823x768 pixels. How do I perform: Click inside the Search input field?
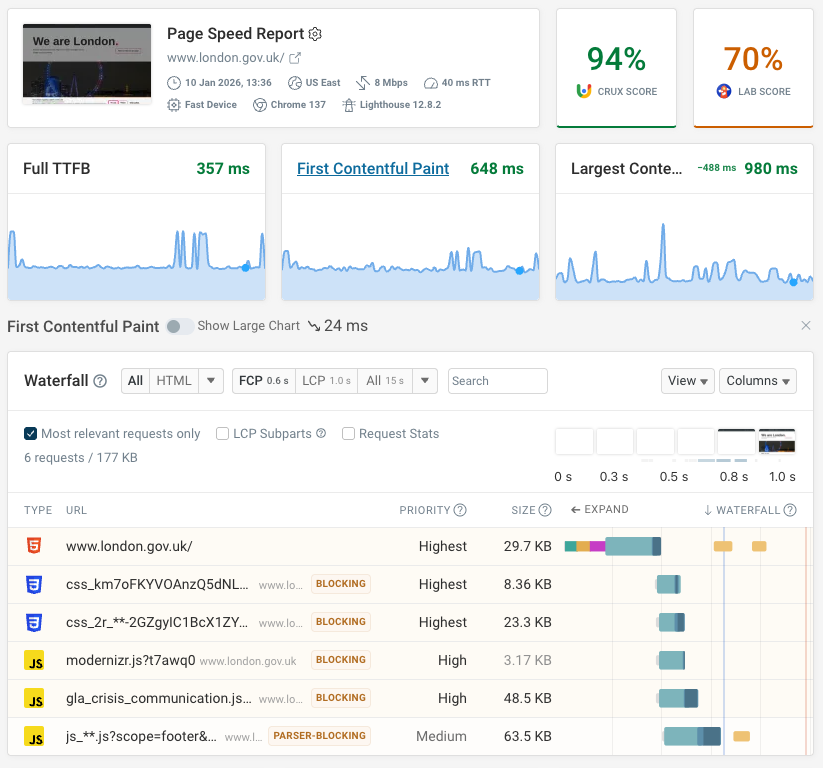(x=497, y=381)
